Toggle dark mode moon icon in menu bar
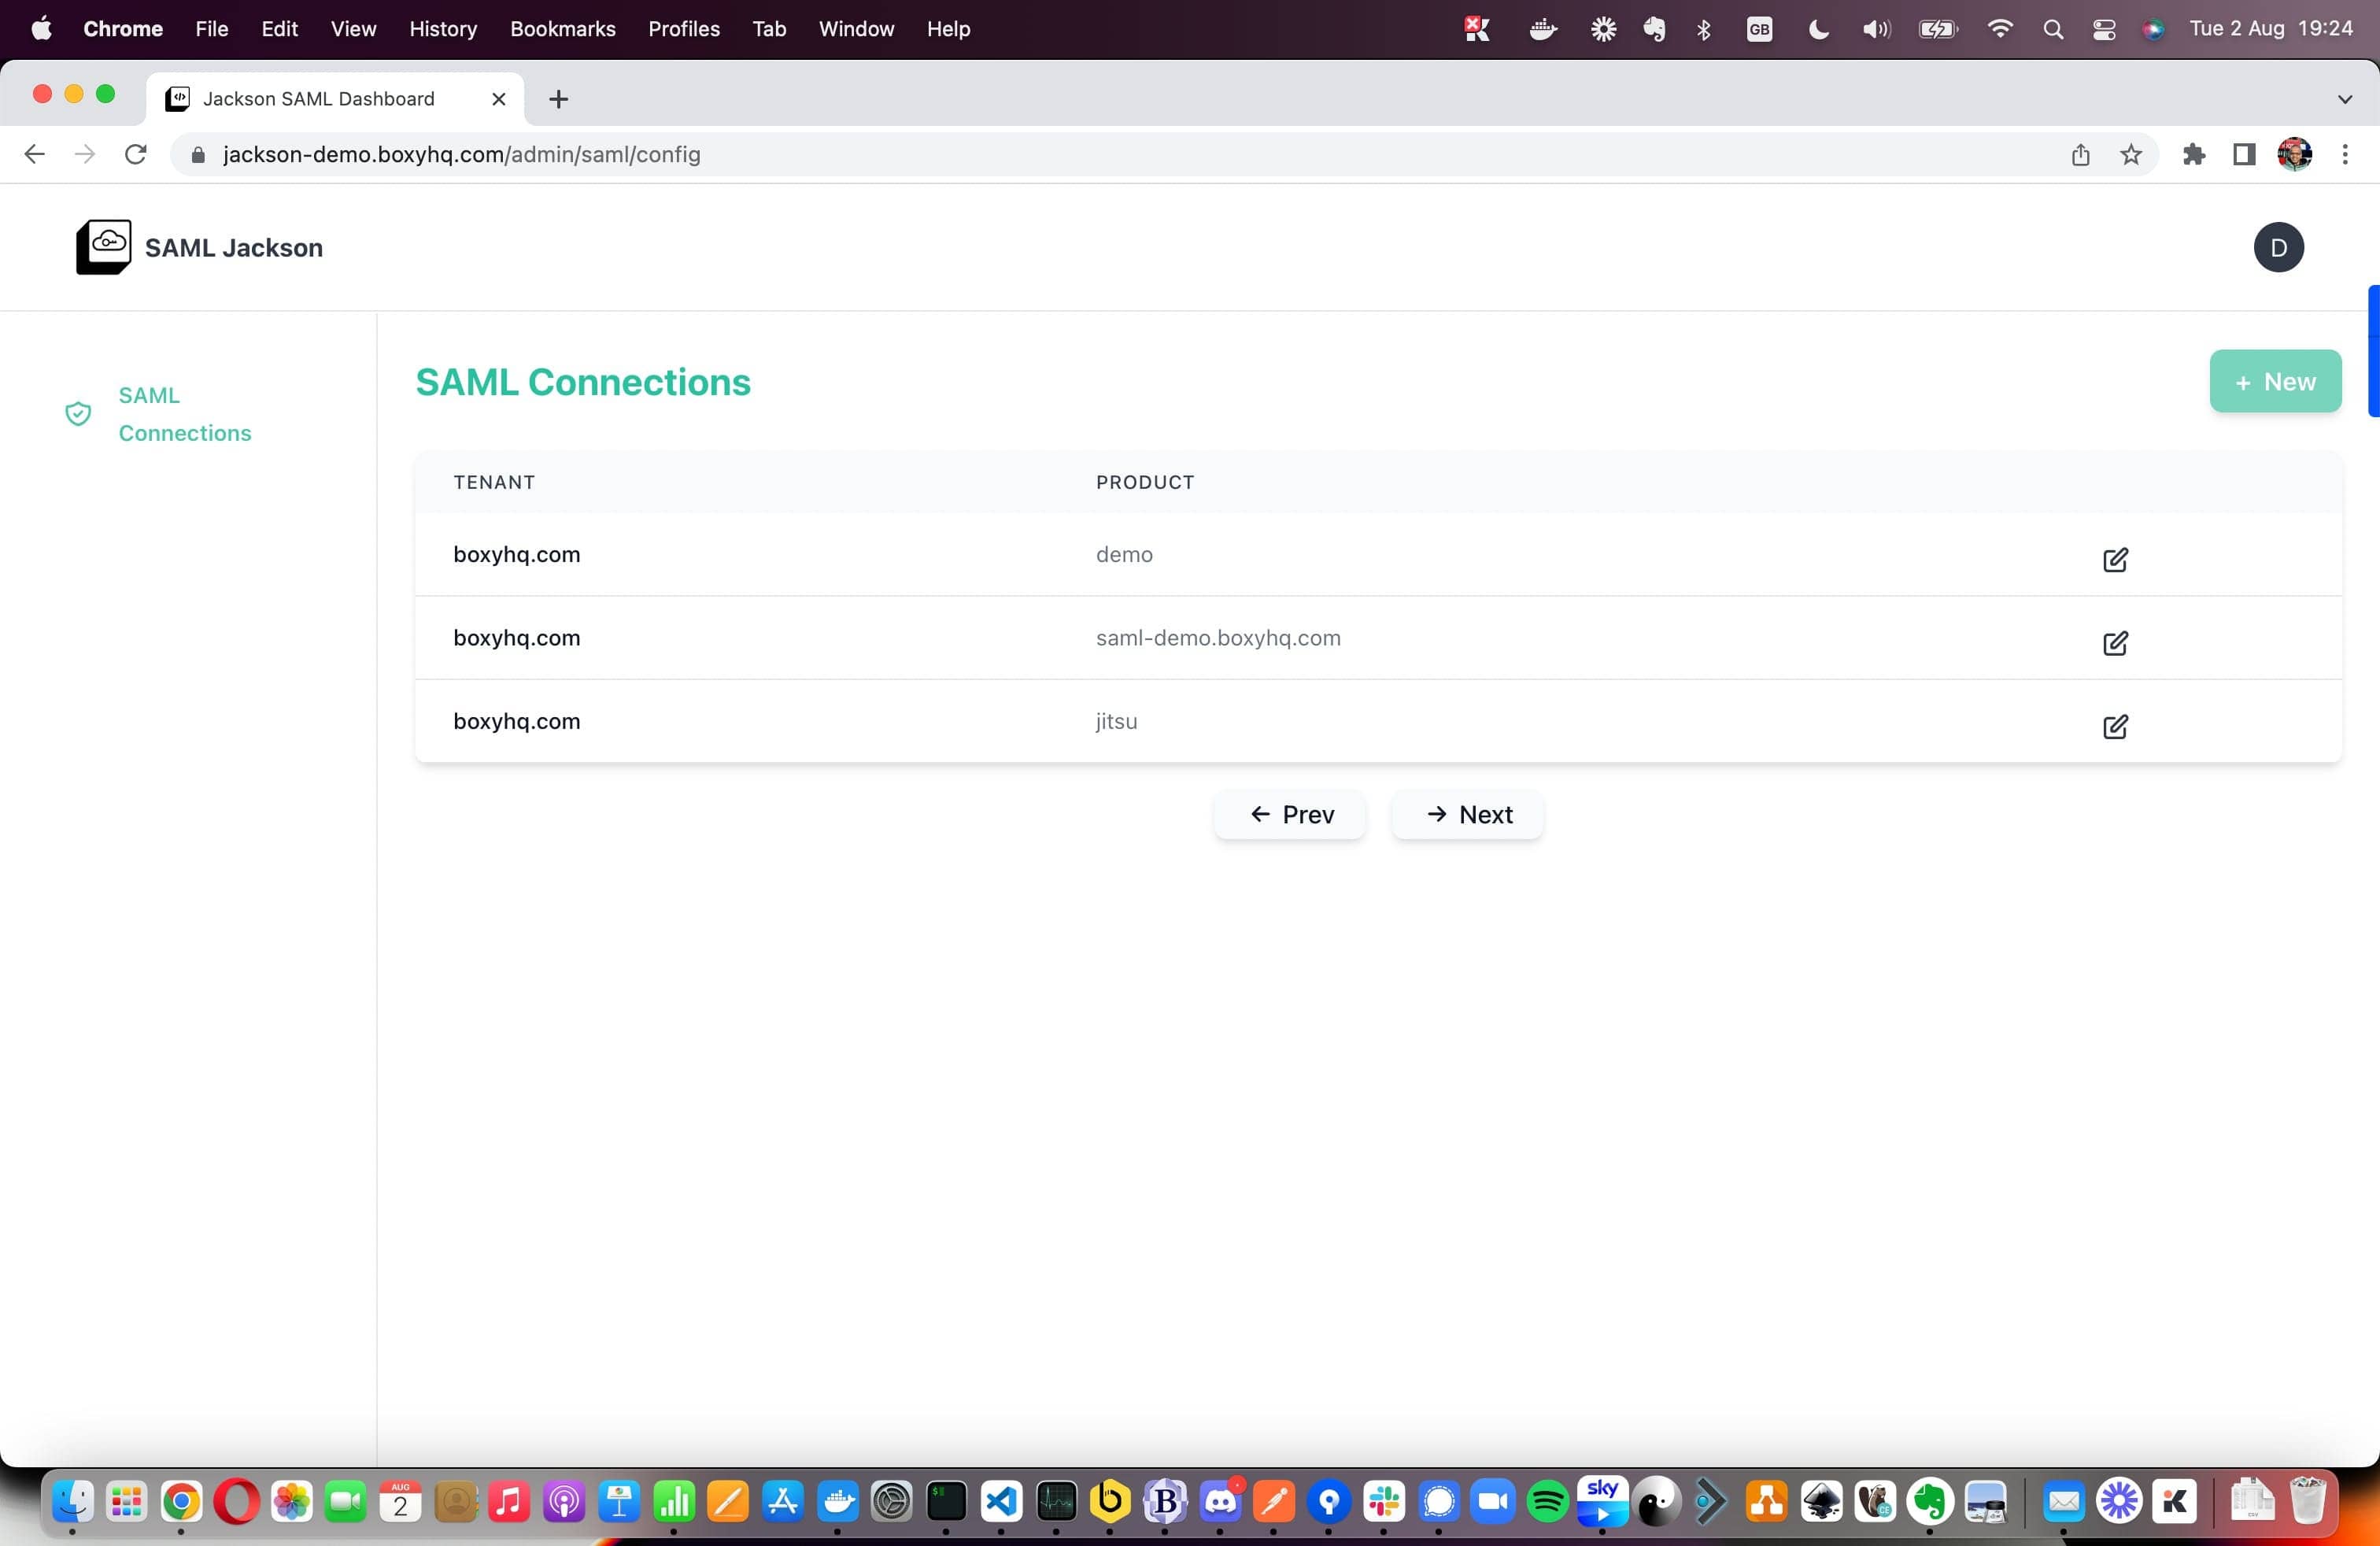2380x1546 pixels. tap(1817, 29)
